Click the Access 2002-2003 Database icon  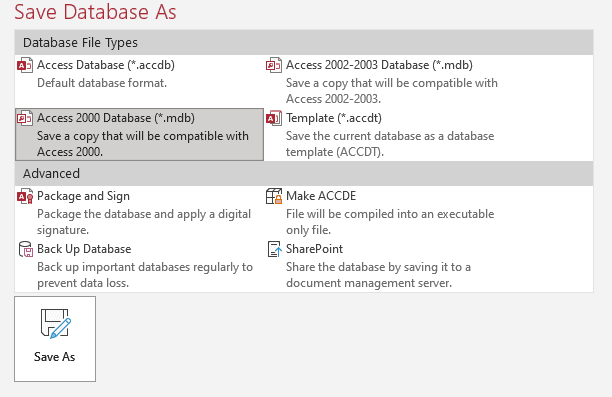pos(274,65)
